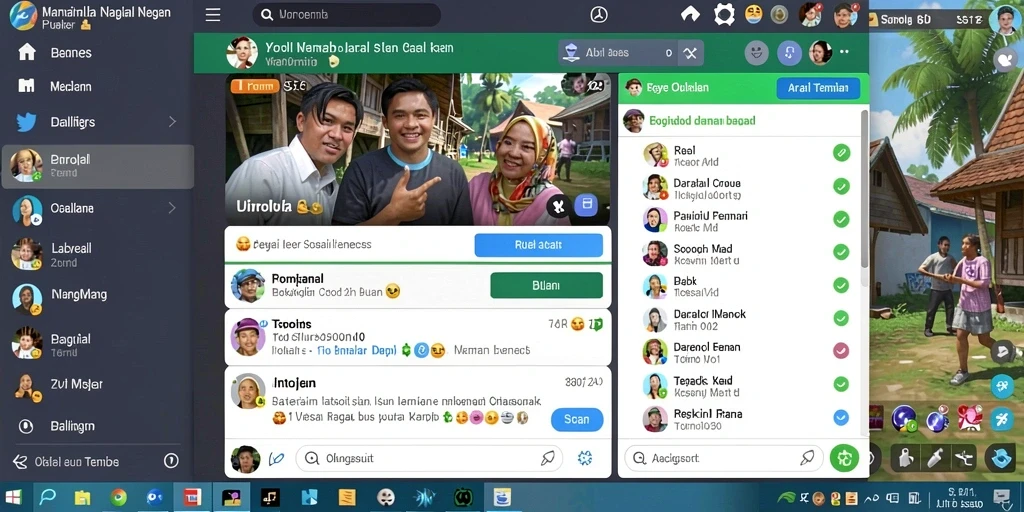
Task: Open the music note app in taskbar
Action: [x=269, y=497]
